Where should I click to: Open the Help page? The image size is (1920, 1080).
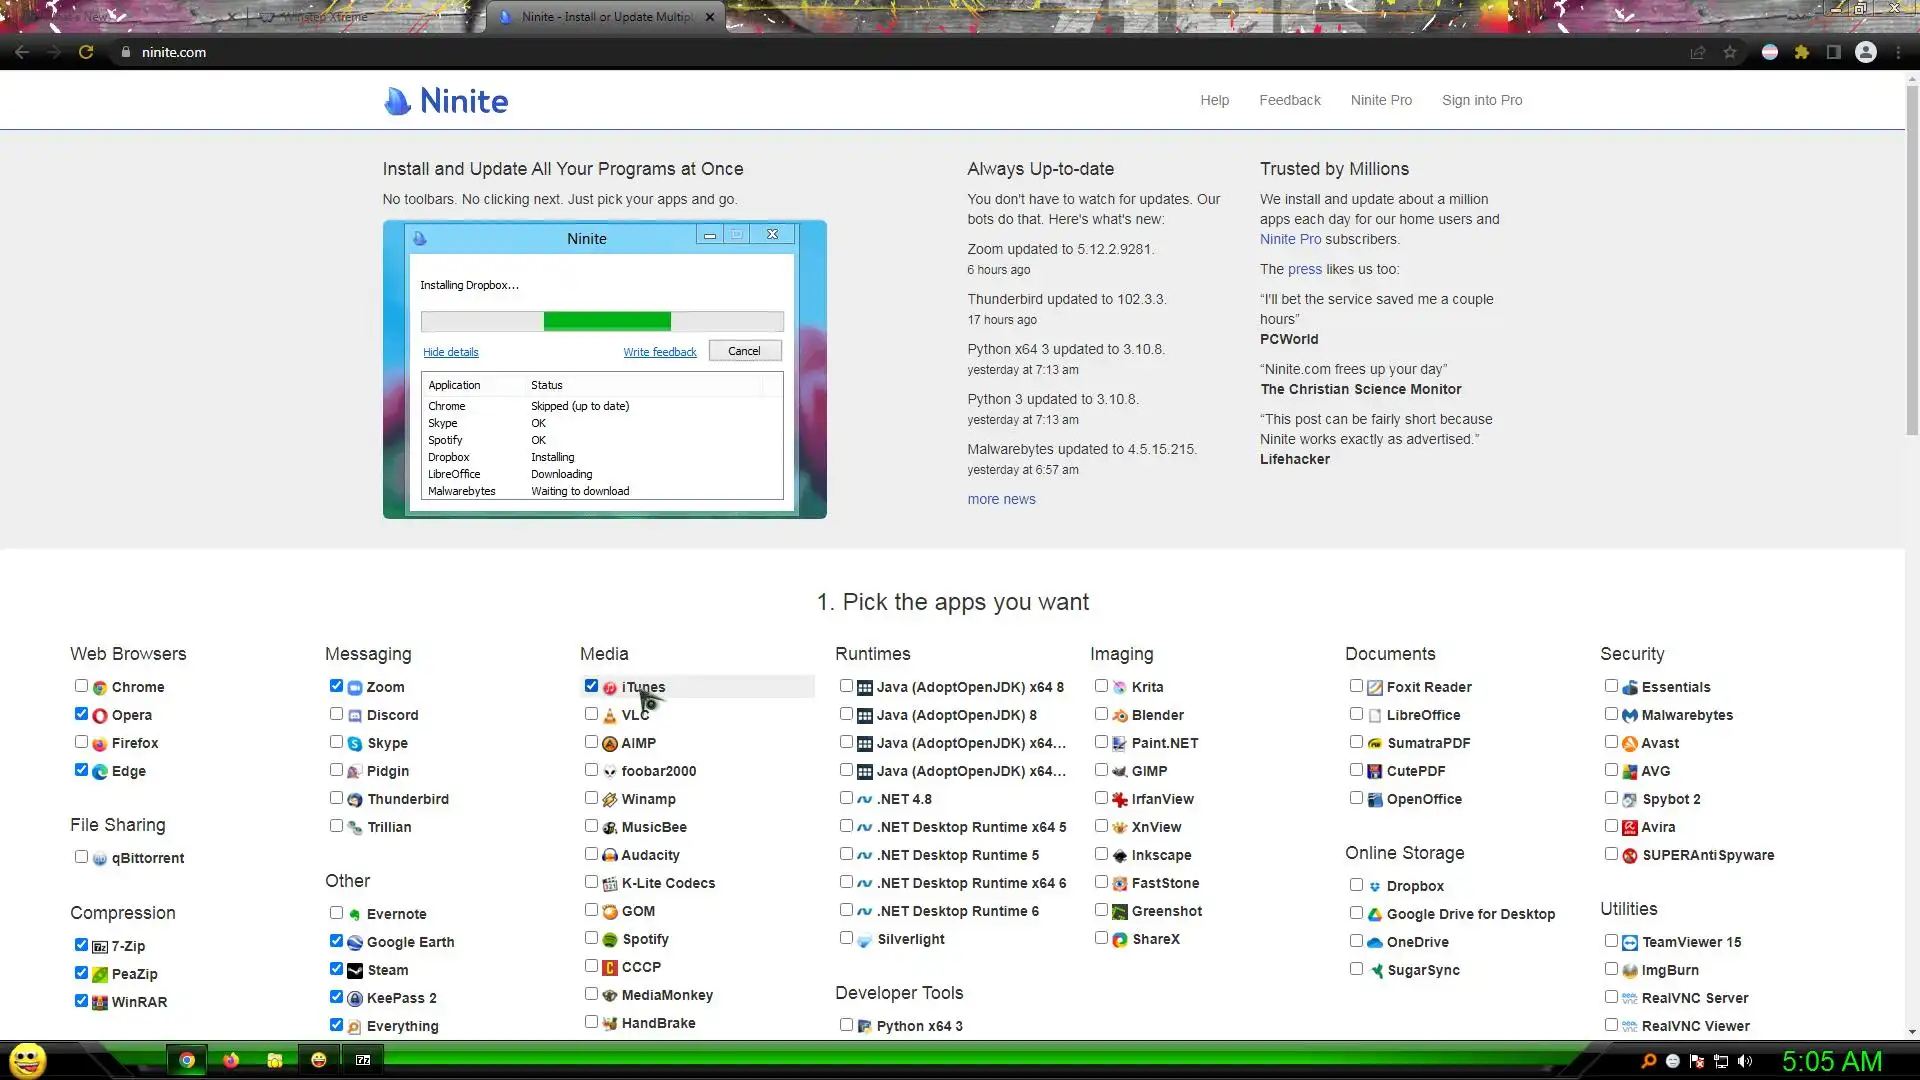point(1214,100)
